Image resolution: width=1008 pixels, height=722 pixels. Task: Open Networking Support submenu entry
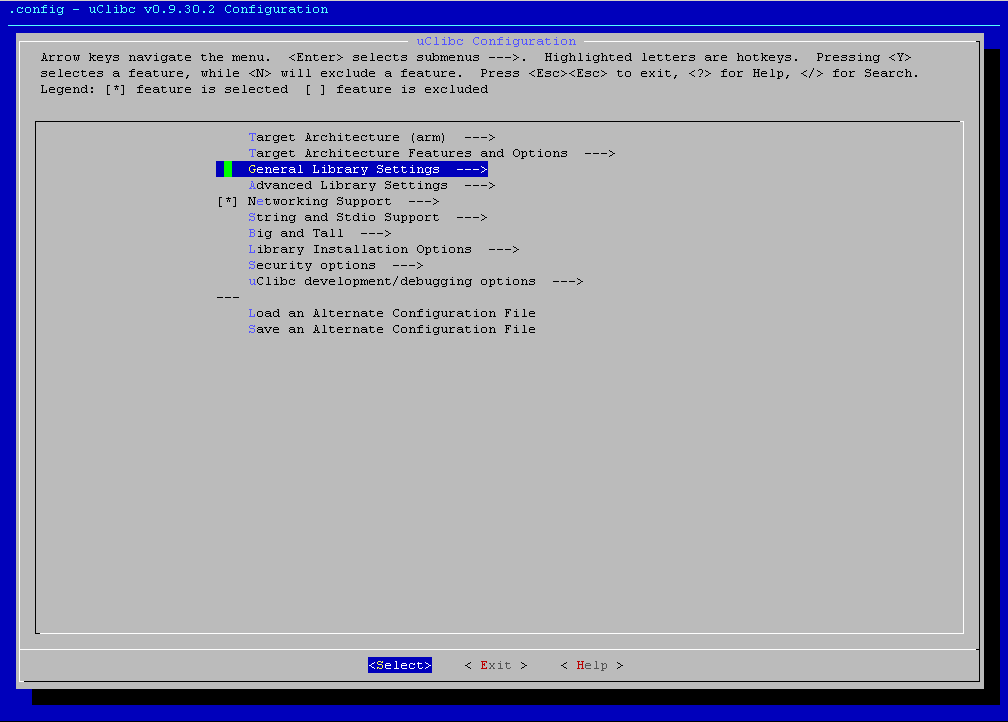click(x=343, y=201)
